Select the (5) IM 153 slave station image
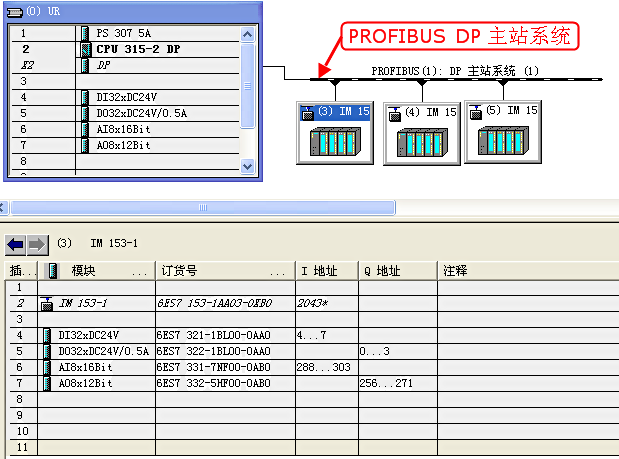Screen dimensions: 619x459 [x=503, y=141]
